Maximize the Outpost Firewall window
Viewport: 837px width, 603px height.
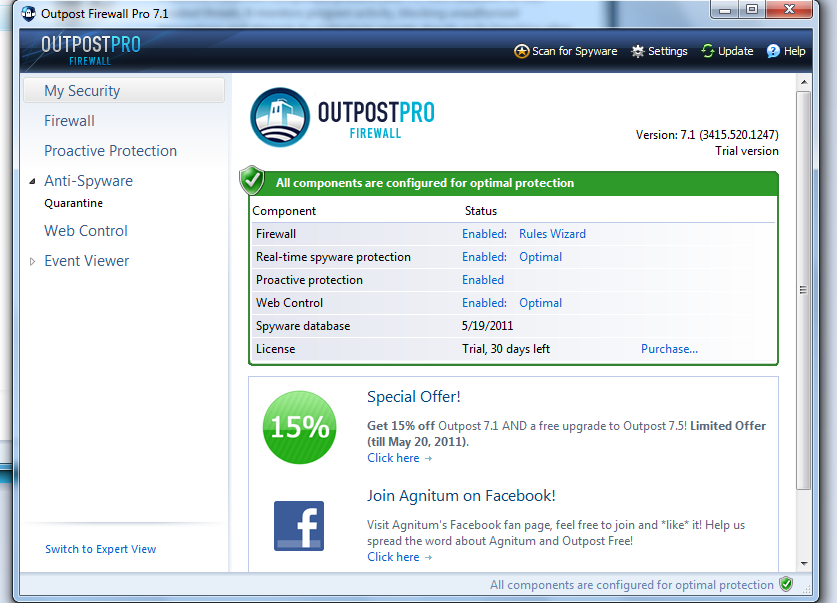(752, 10)
